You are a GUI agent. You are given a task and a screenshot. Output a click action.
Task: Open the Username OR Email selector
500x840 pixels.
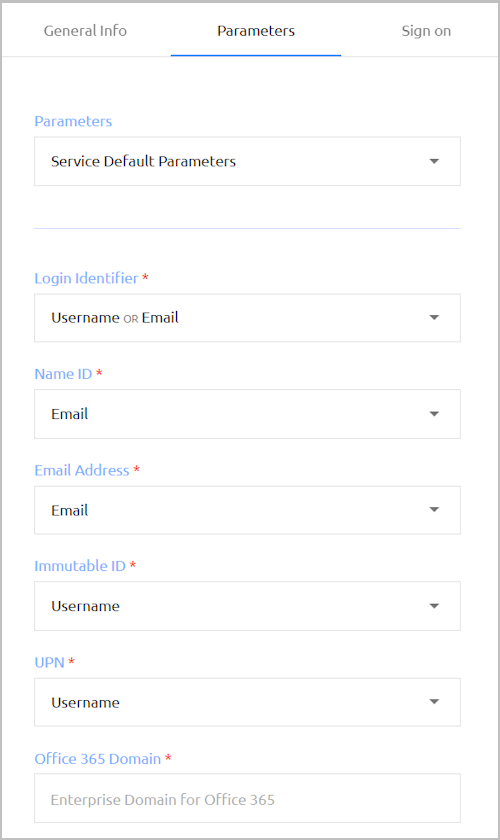(247, 318)
